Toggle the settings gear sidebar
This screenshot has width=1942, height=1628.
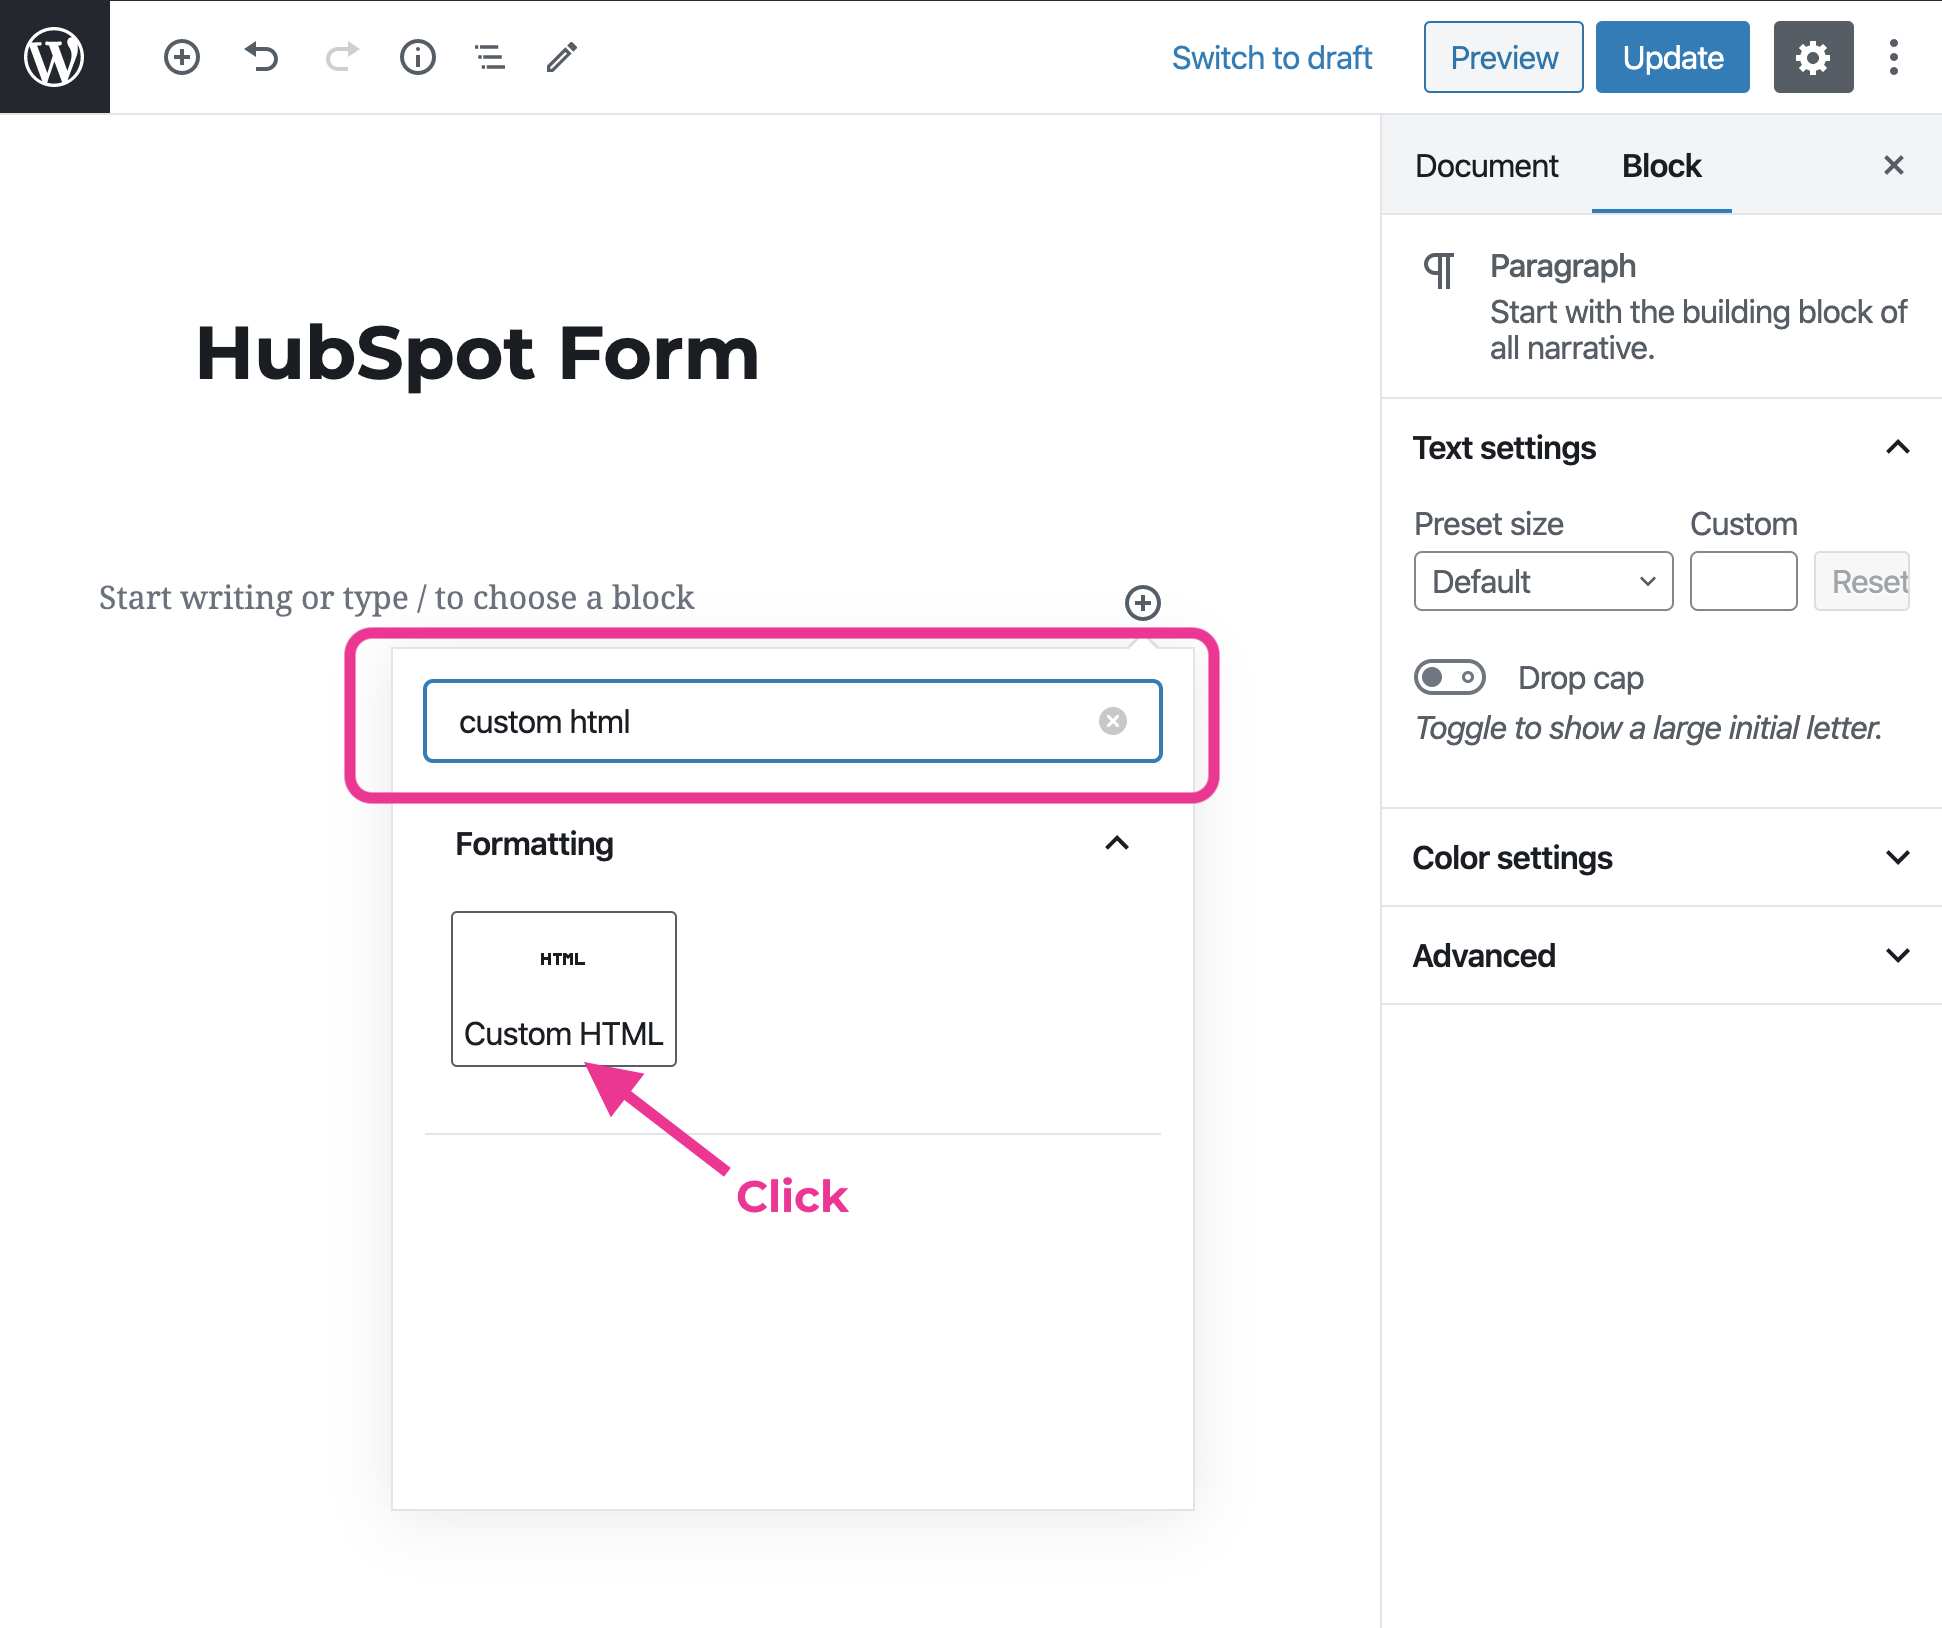click(1813, 57)
